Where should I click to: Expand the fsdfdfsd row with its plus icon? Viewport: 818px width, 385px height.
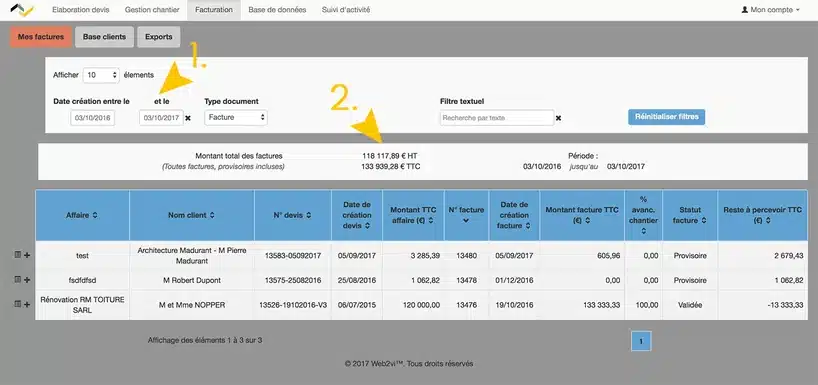(27, 280)
